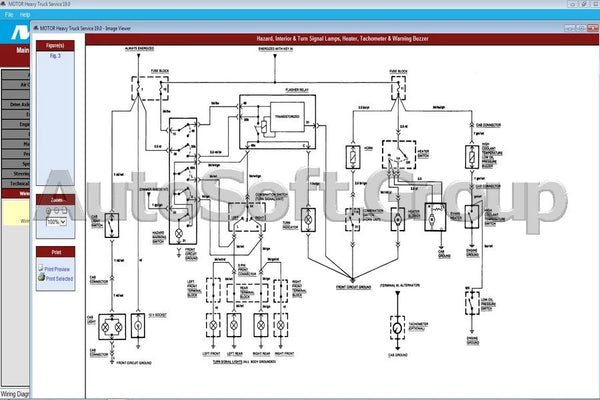Open the File menu

coord(9,16)
